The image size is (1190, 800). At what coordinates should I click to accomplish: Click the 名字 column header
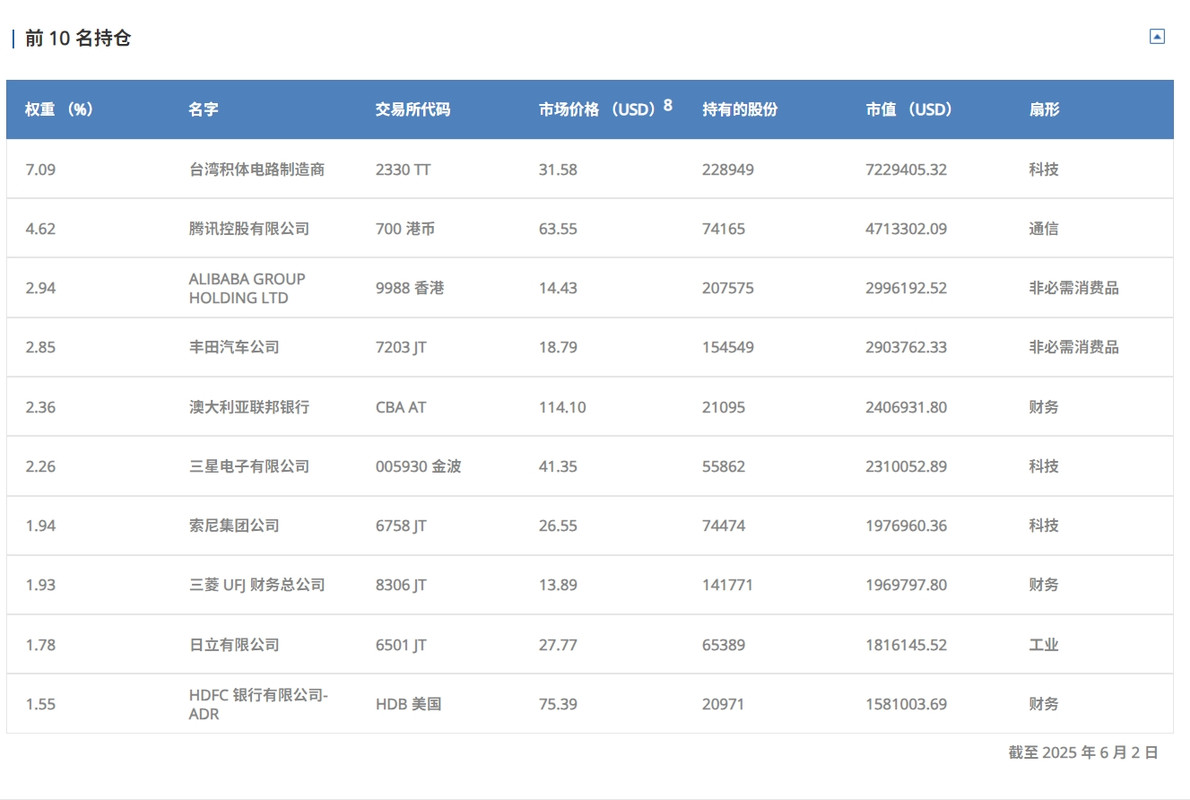[203, 109]
